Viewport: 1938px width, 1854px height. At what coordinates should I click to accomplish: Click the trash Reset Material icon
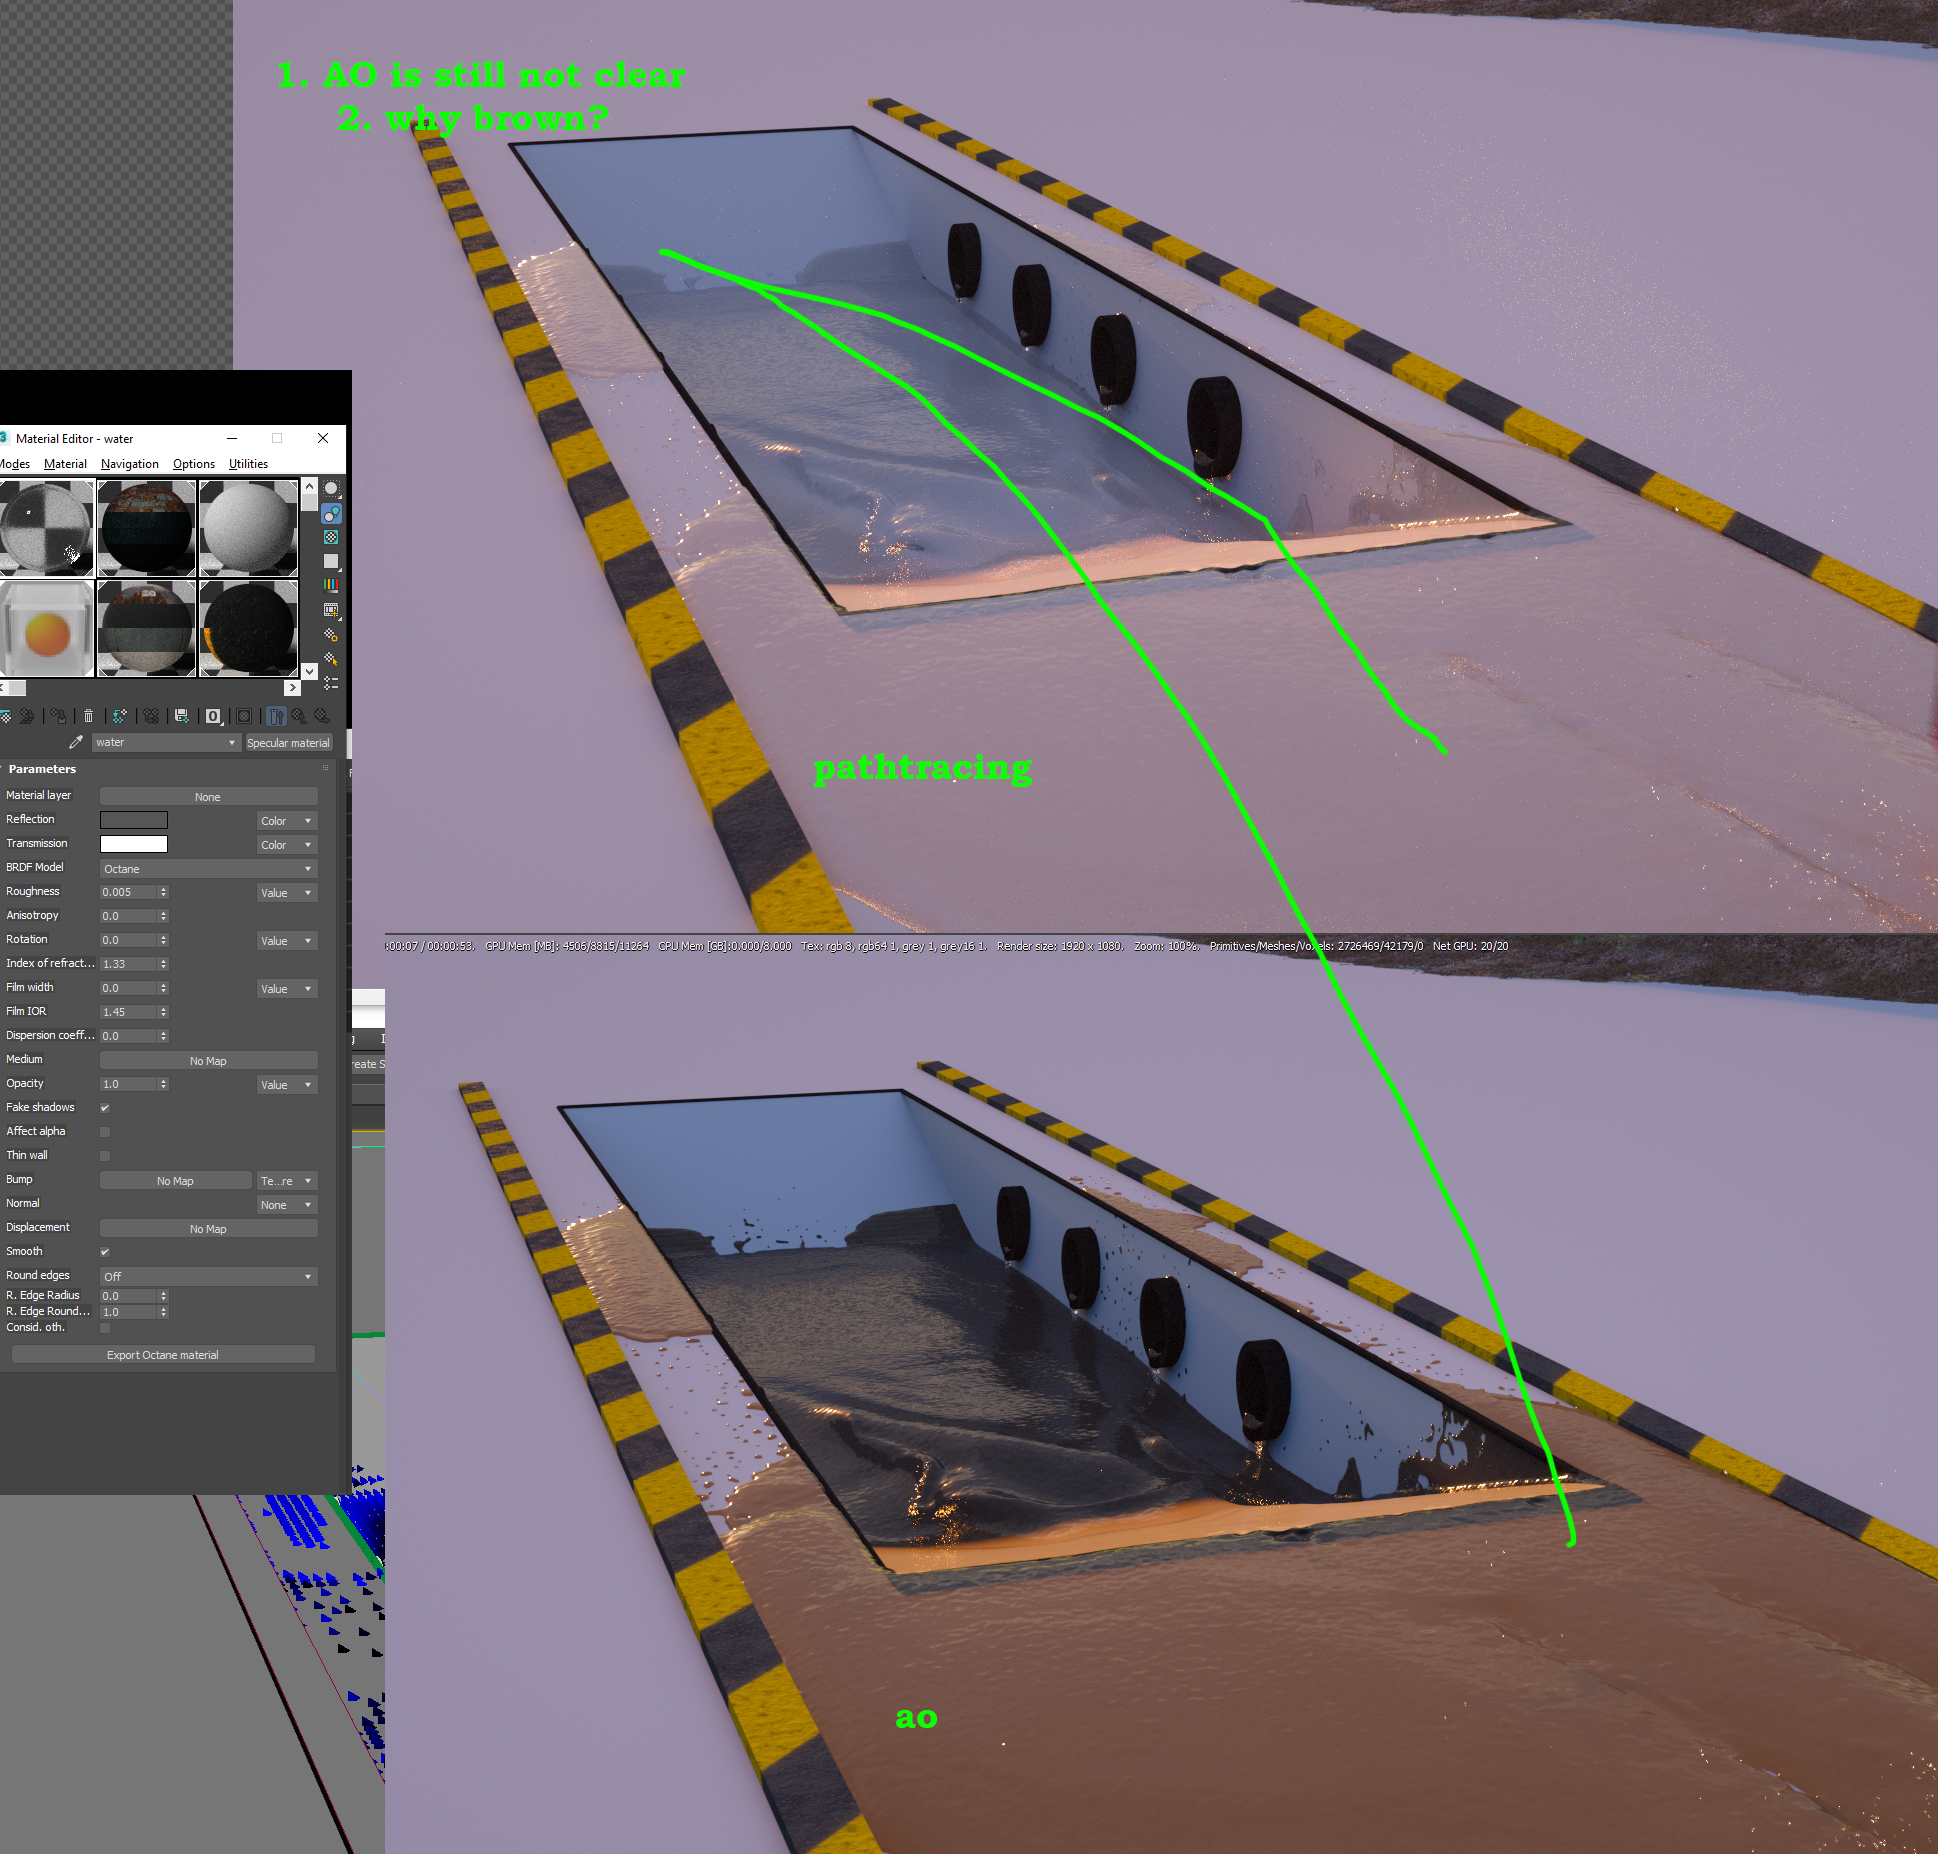pyautogui.click(x=88, y=716)
